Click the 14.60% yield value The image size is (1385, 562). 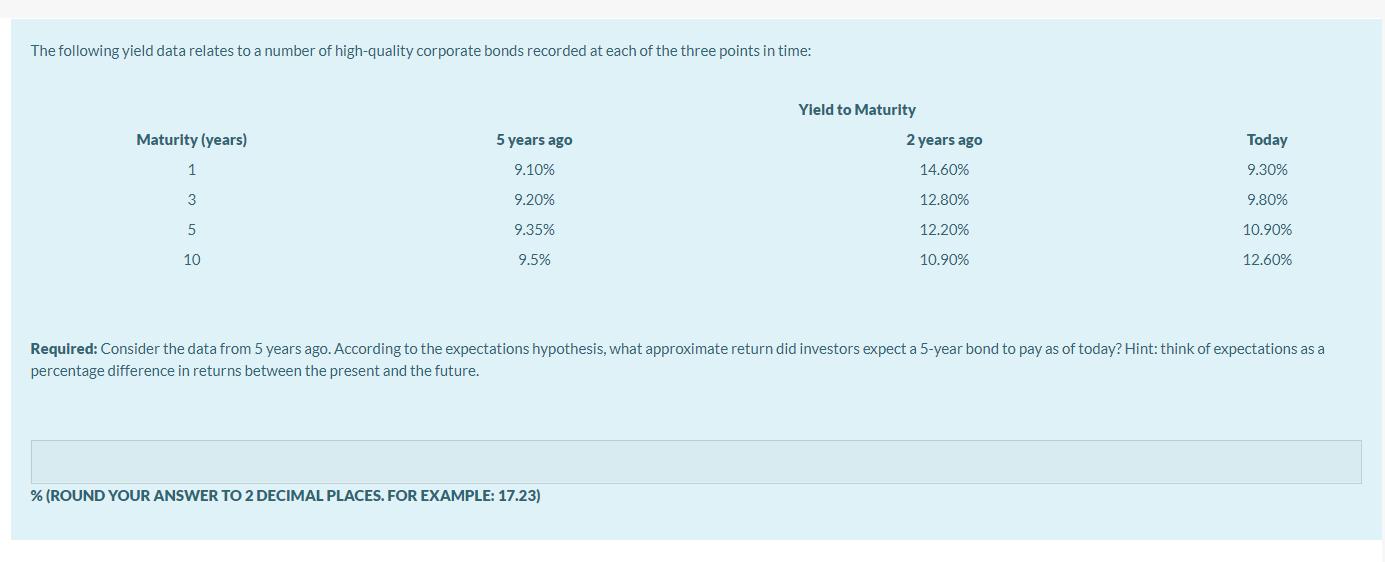pos(944,170)
